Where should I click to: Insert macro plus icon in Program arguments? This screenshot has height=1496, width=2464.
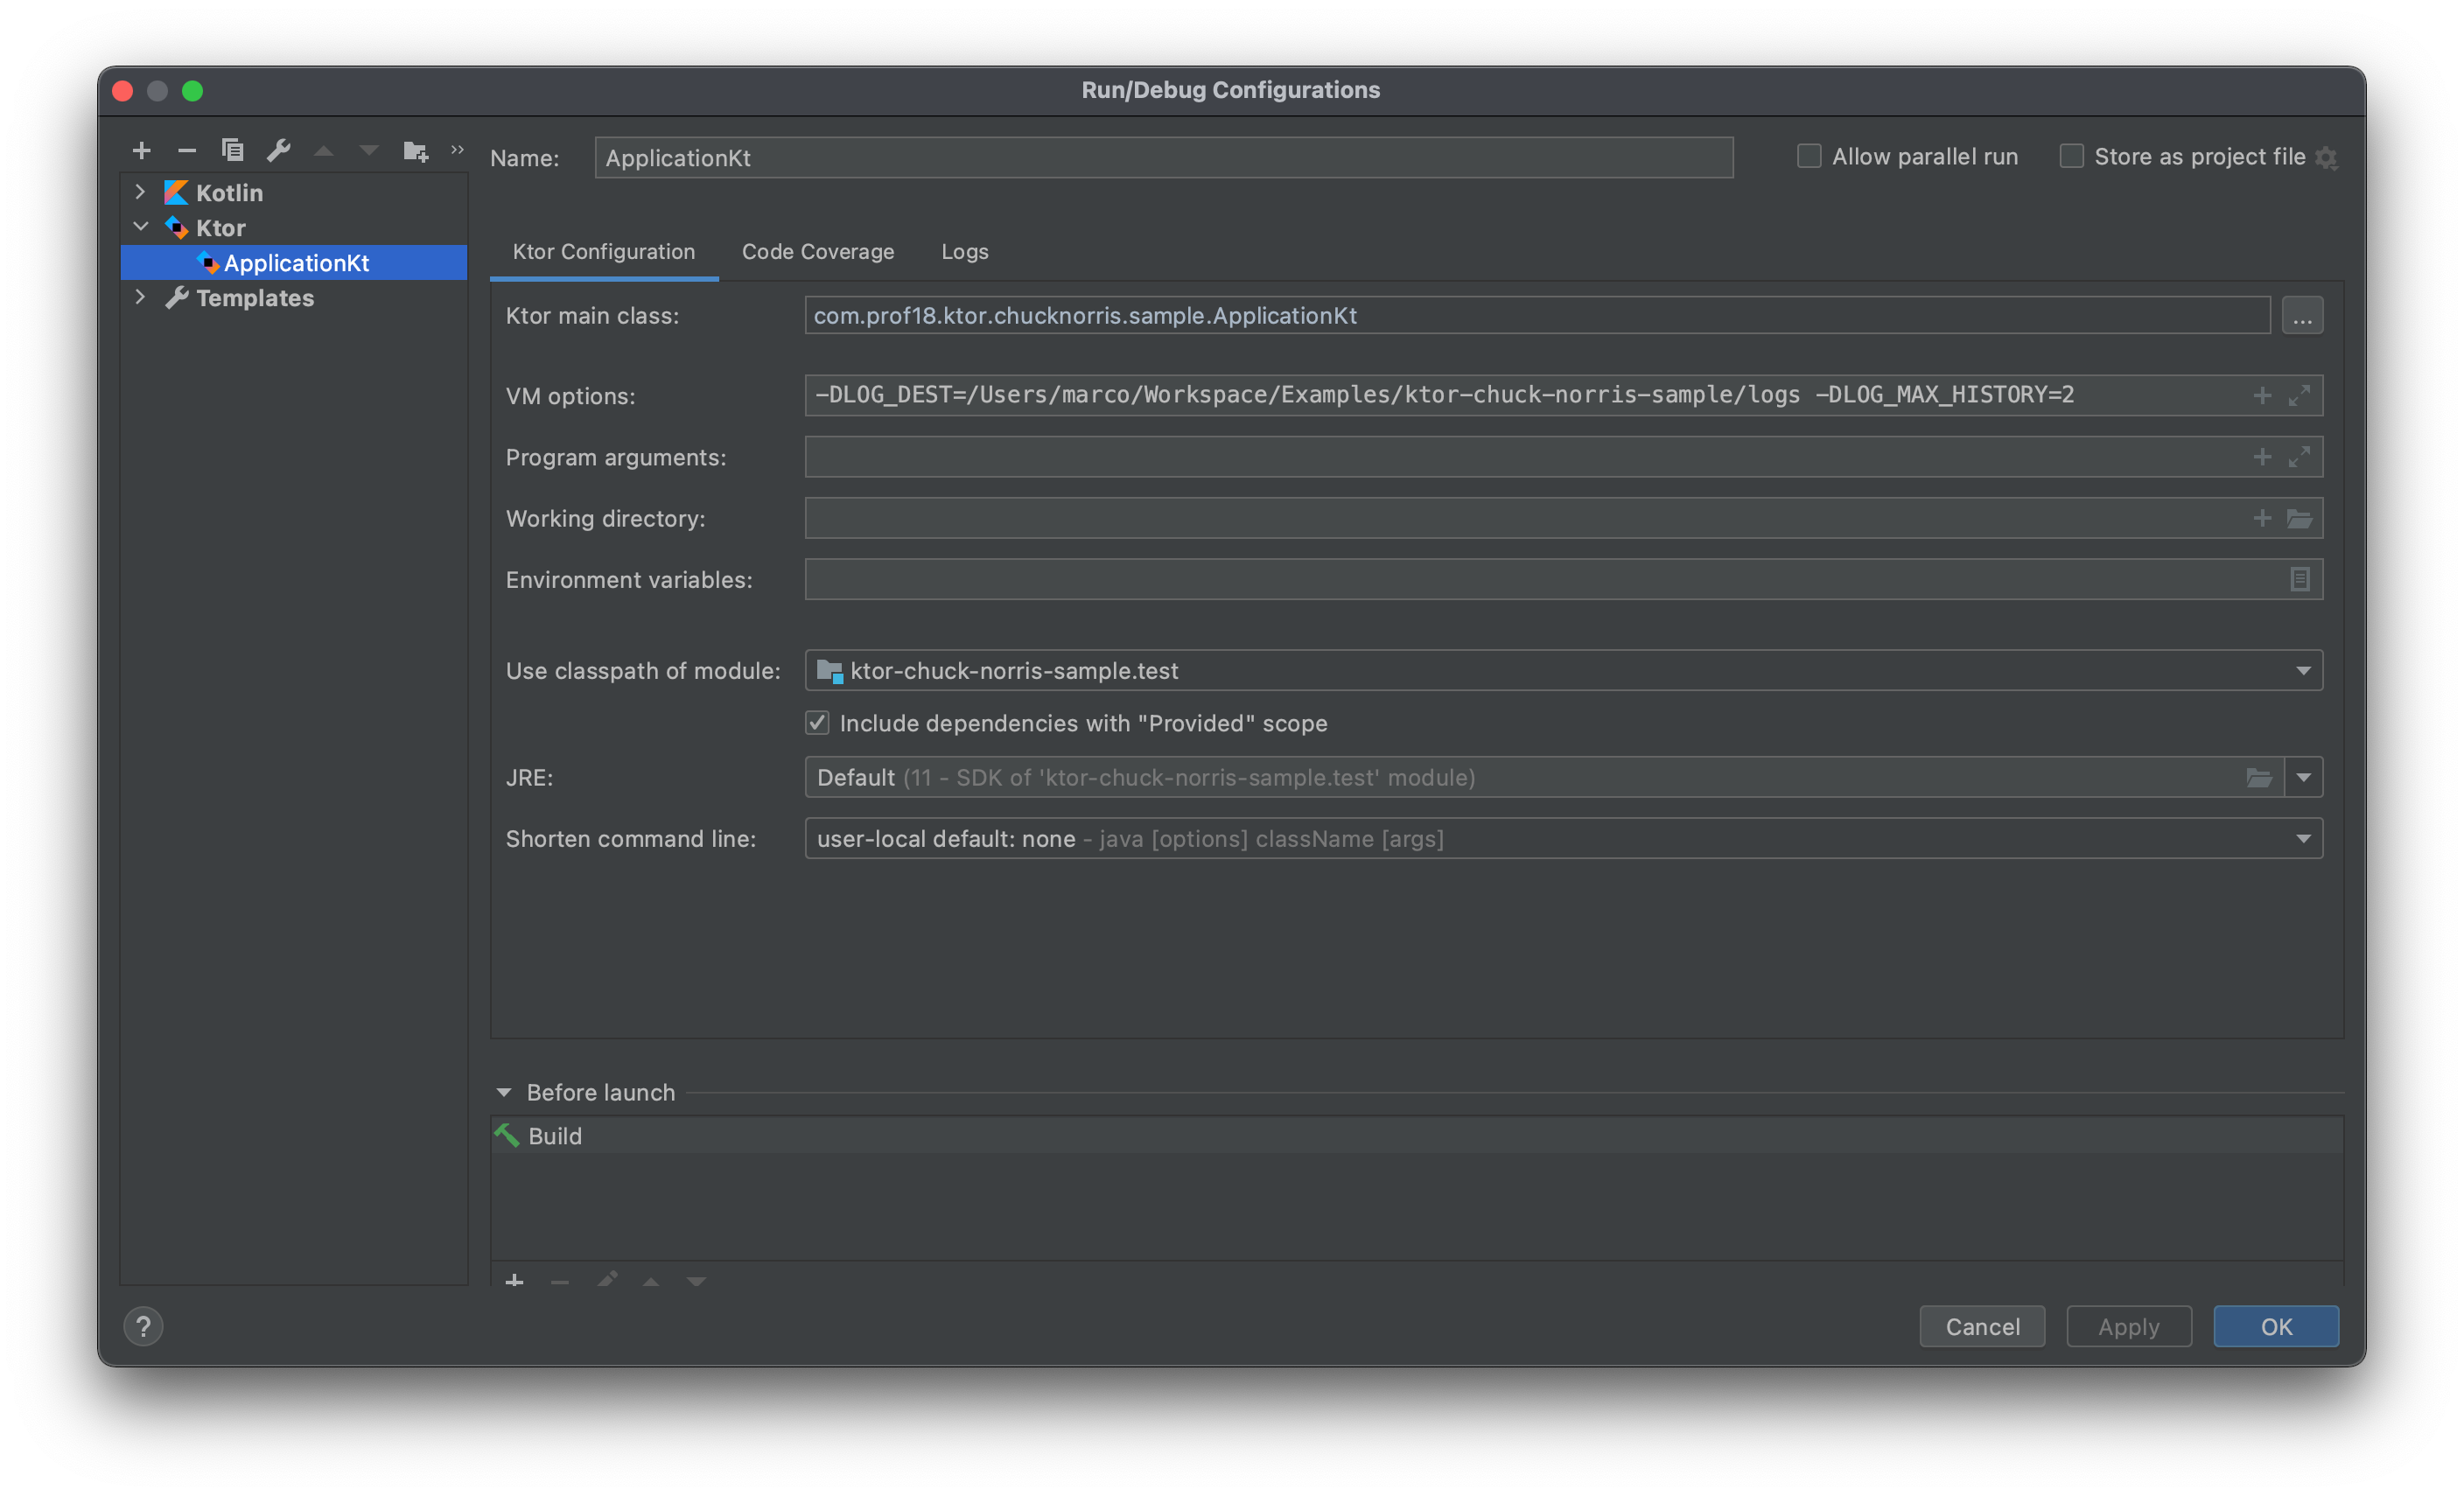pyautogui.click(x=2262, y=457)
